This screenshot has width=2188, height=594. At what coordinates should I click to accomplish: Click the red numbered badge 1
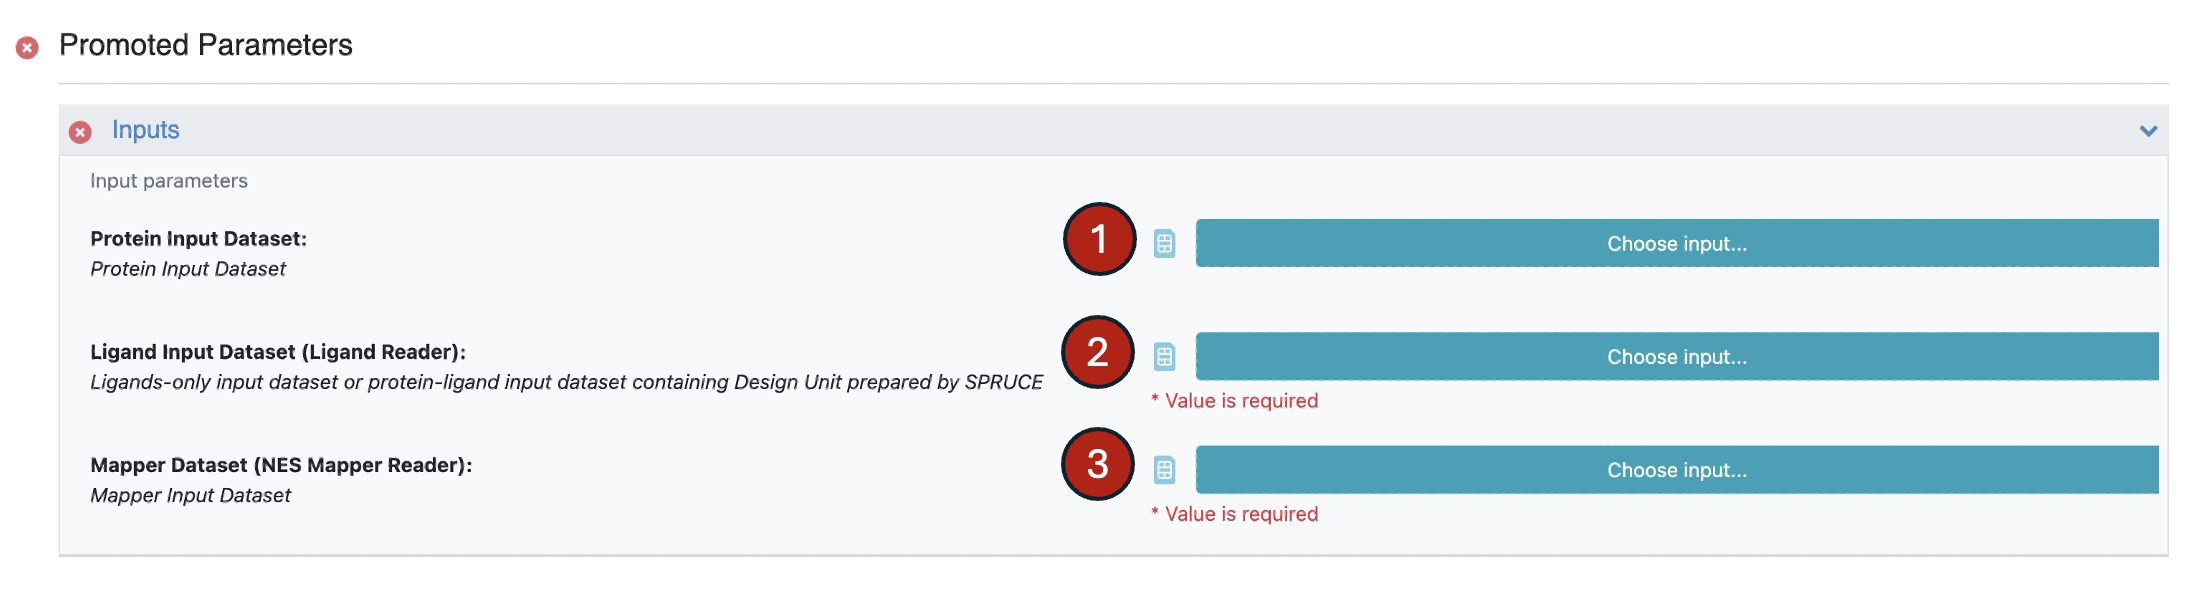coord(1099,239)
